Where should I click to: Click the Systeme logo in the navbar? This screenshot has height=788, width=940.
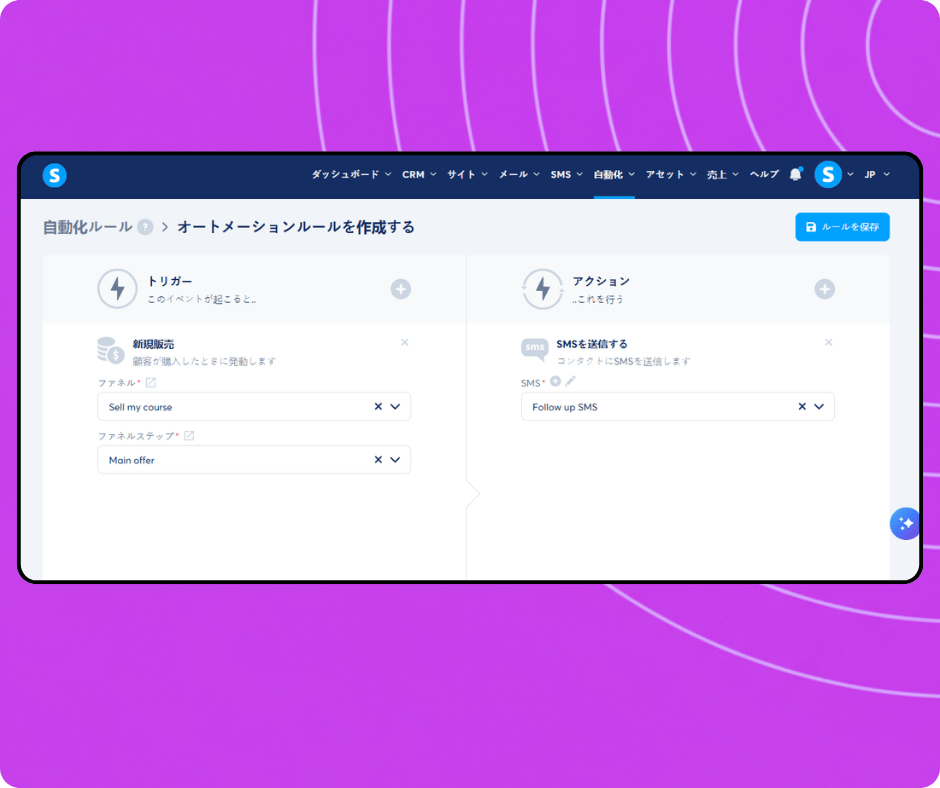click(x=55, y=175)
